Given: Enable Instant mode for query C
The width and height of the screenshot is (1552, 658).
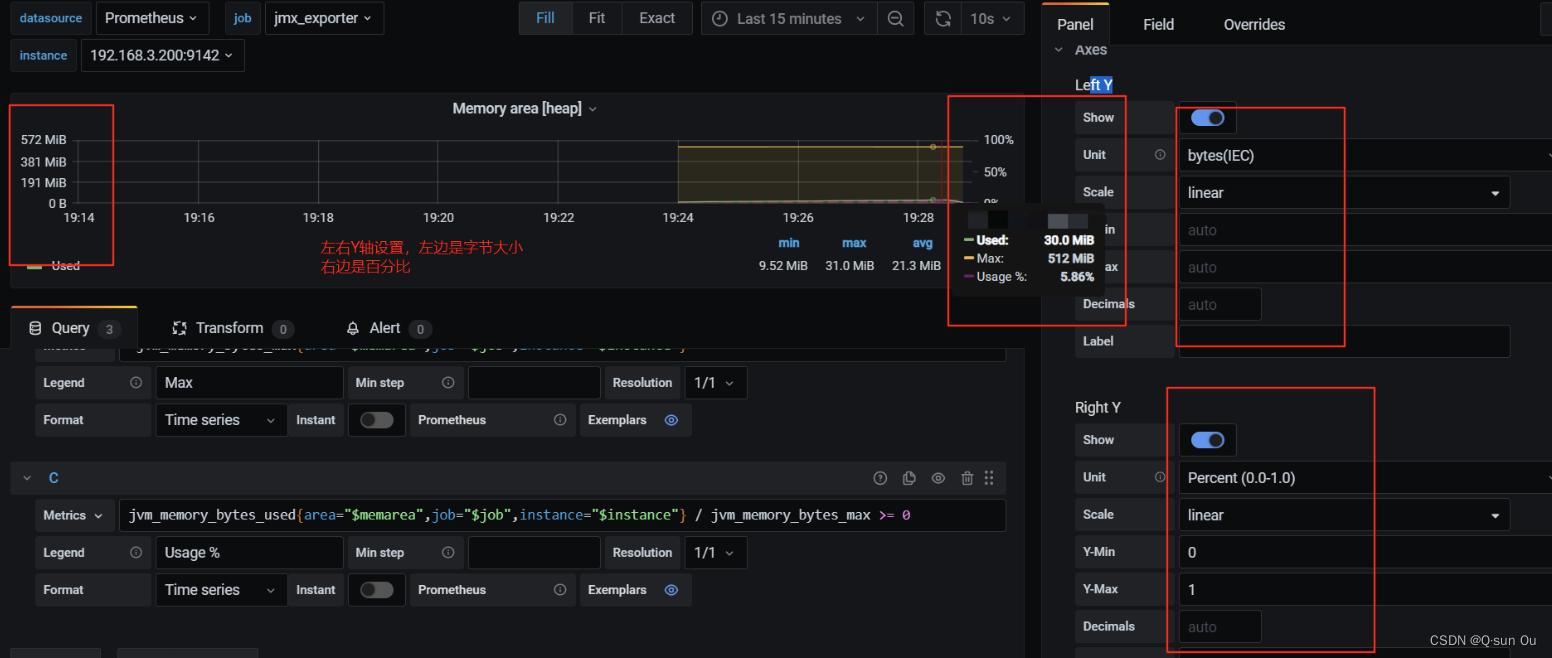Looking at the screenshot, I should pos(377,590).
